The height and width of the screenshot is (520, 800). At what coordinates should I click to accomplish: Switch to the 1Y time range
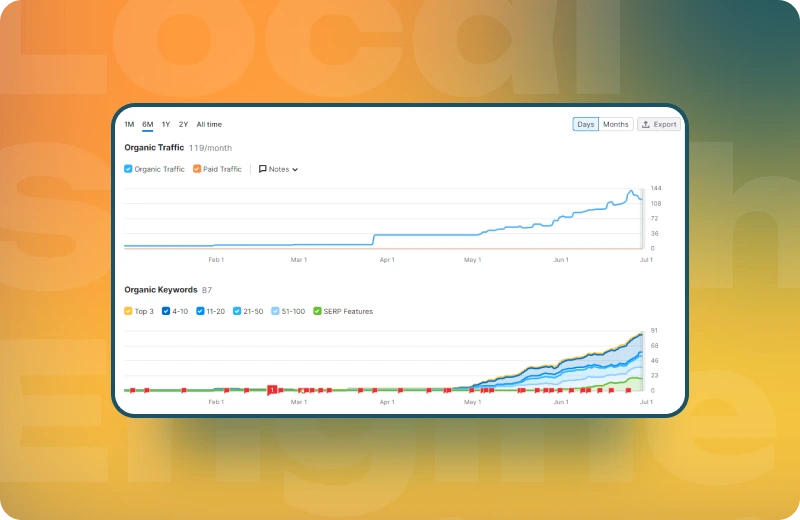pyautogui.click(x=166, y=124)
